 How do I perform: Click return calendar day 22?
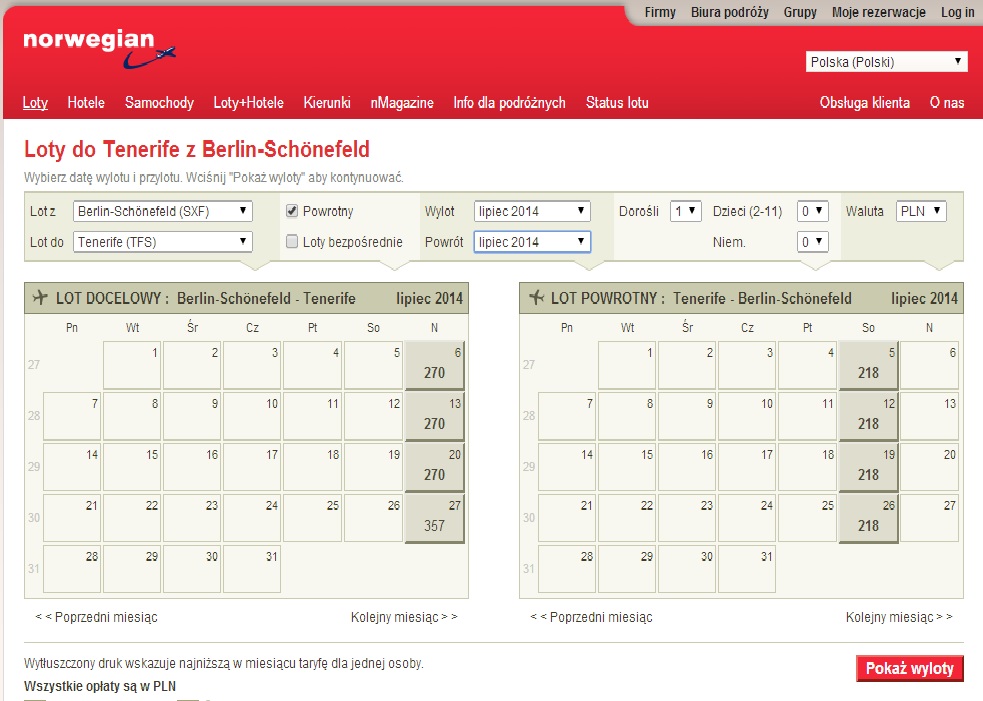[627, 518]
